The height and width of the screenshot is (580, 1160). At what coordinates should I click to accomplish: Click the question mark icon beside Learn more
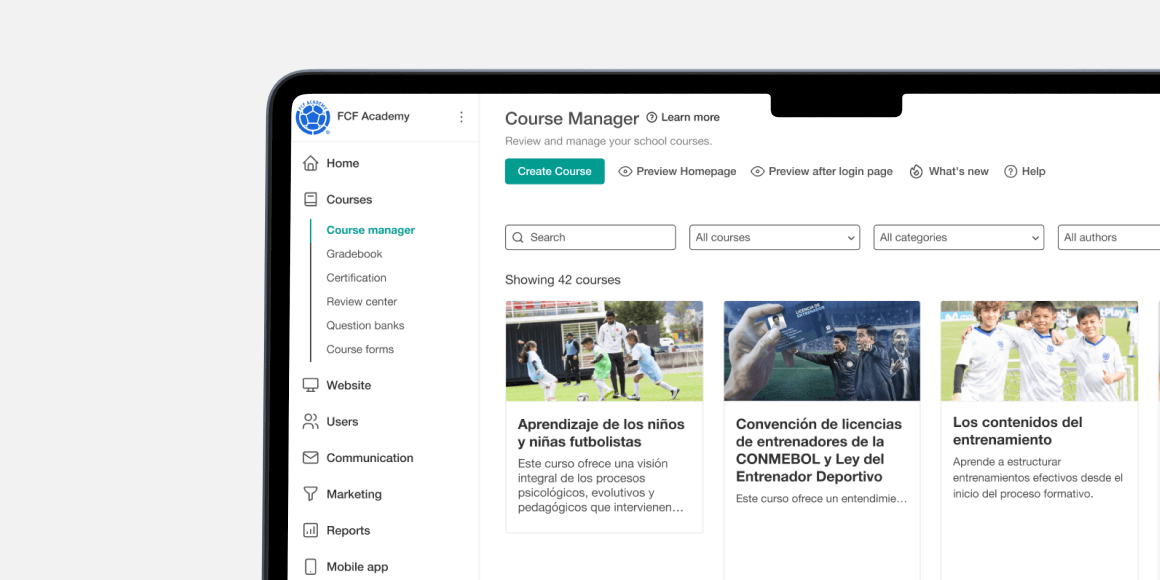pos(652,118)
